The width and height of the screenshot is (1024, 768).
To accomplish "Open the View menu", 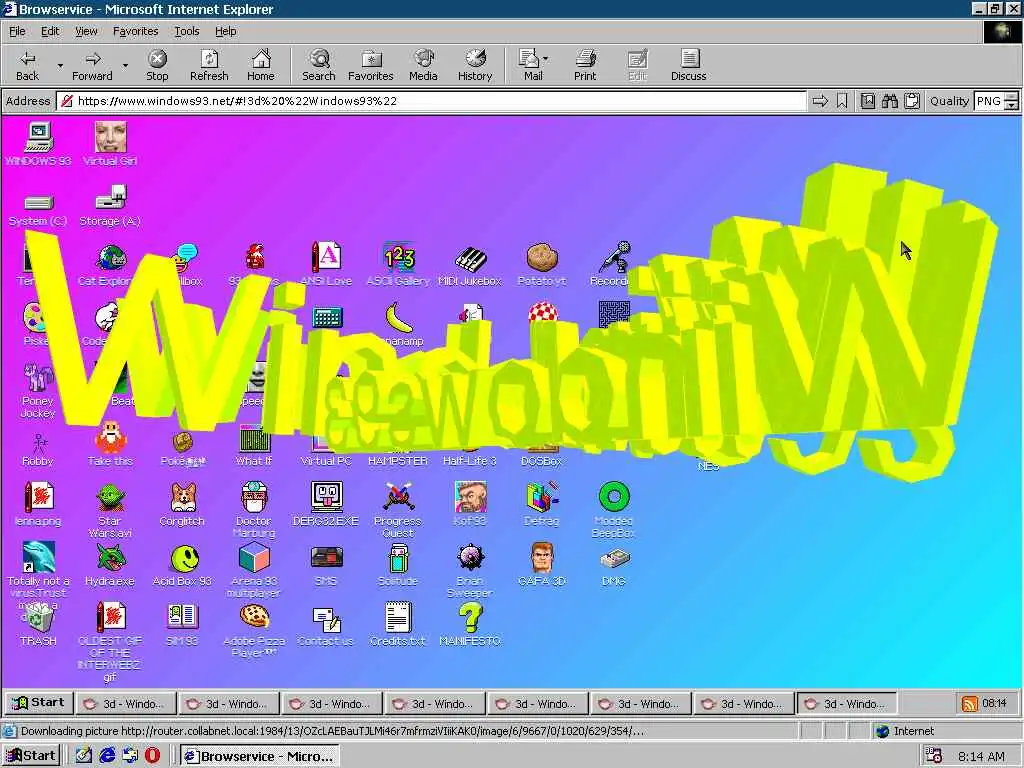I will point(86,31).
